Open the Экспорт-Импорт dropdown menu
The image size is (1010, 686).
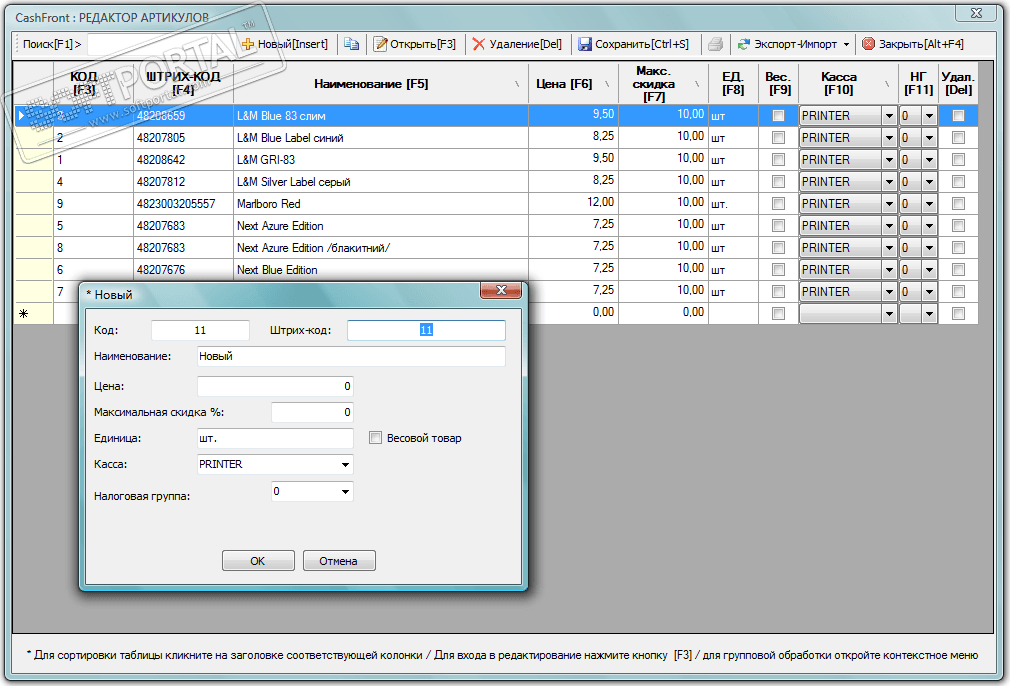(x=794, y=44)
